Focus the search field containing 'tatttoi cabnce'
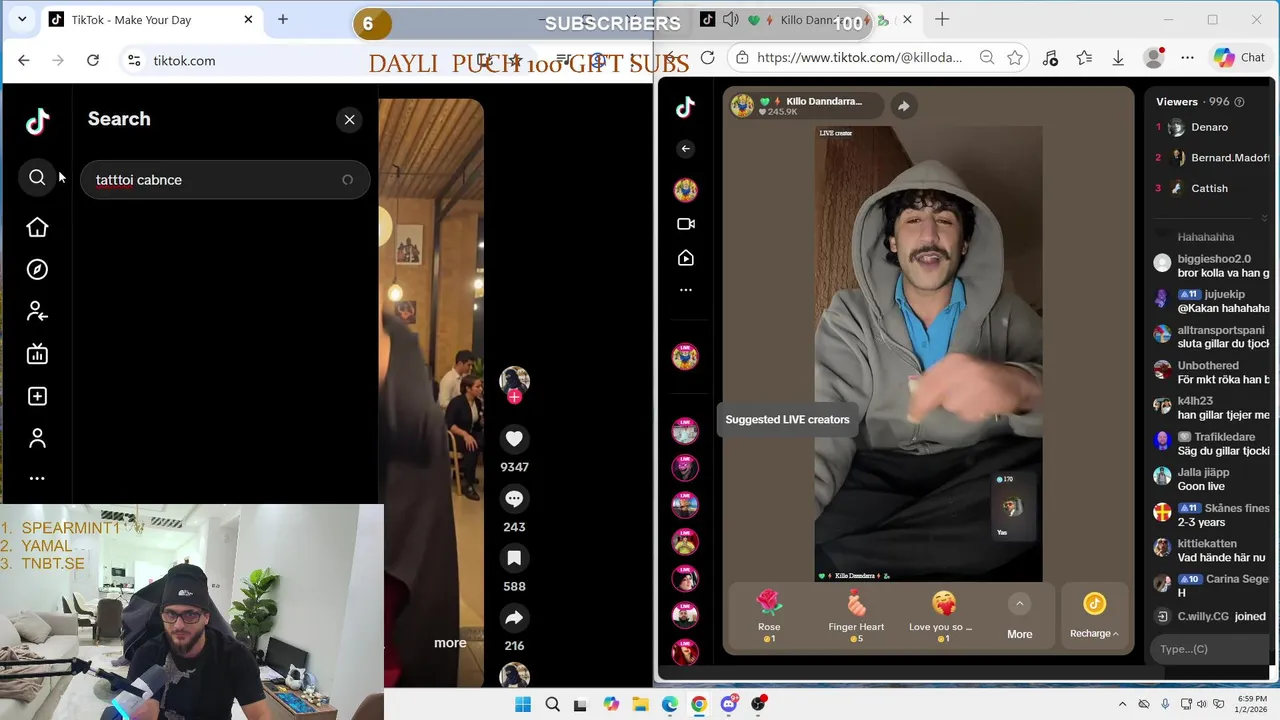This screenshot has width=1280, height=720. click(x=225, y=180)
